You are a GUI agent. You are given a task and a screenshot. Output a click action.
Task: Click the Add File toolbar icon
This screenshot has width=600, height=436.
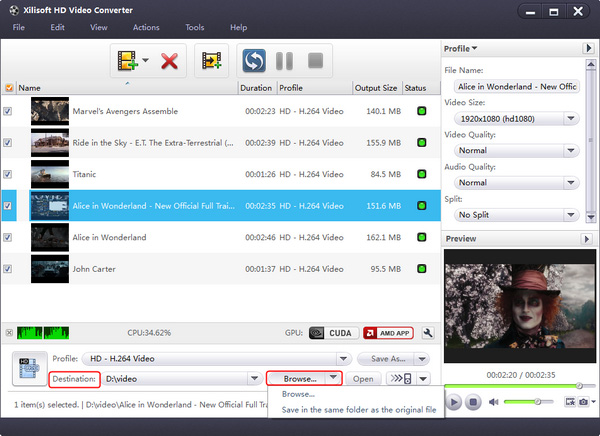[x=127, y=62]
